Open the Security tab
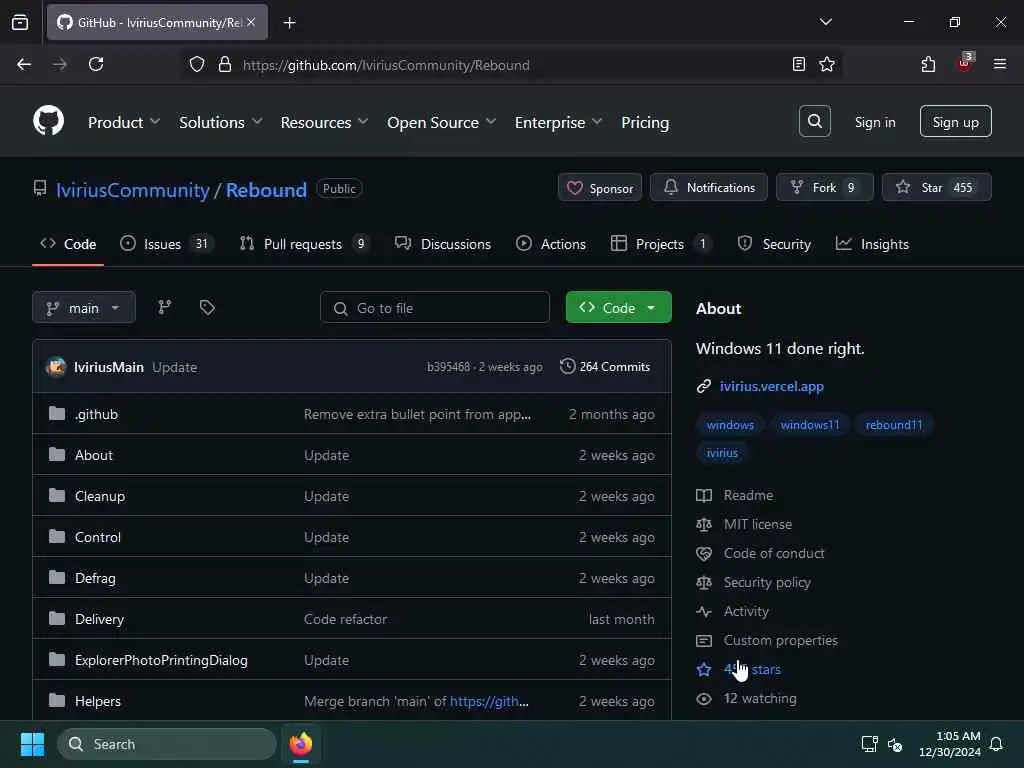1024x768 pixels. point(774,244)
